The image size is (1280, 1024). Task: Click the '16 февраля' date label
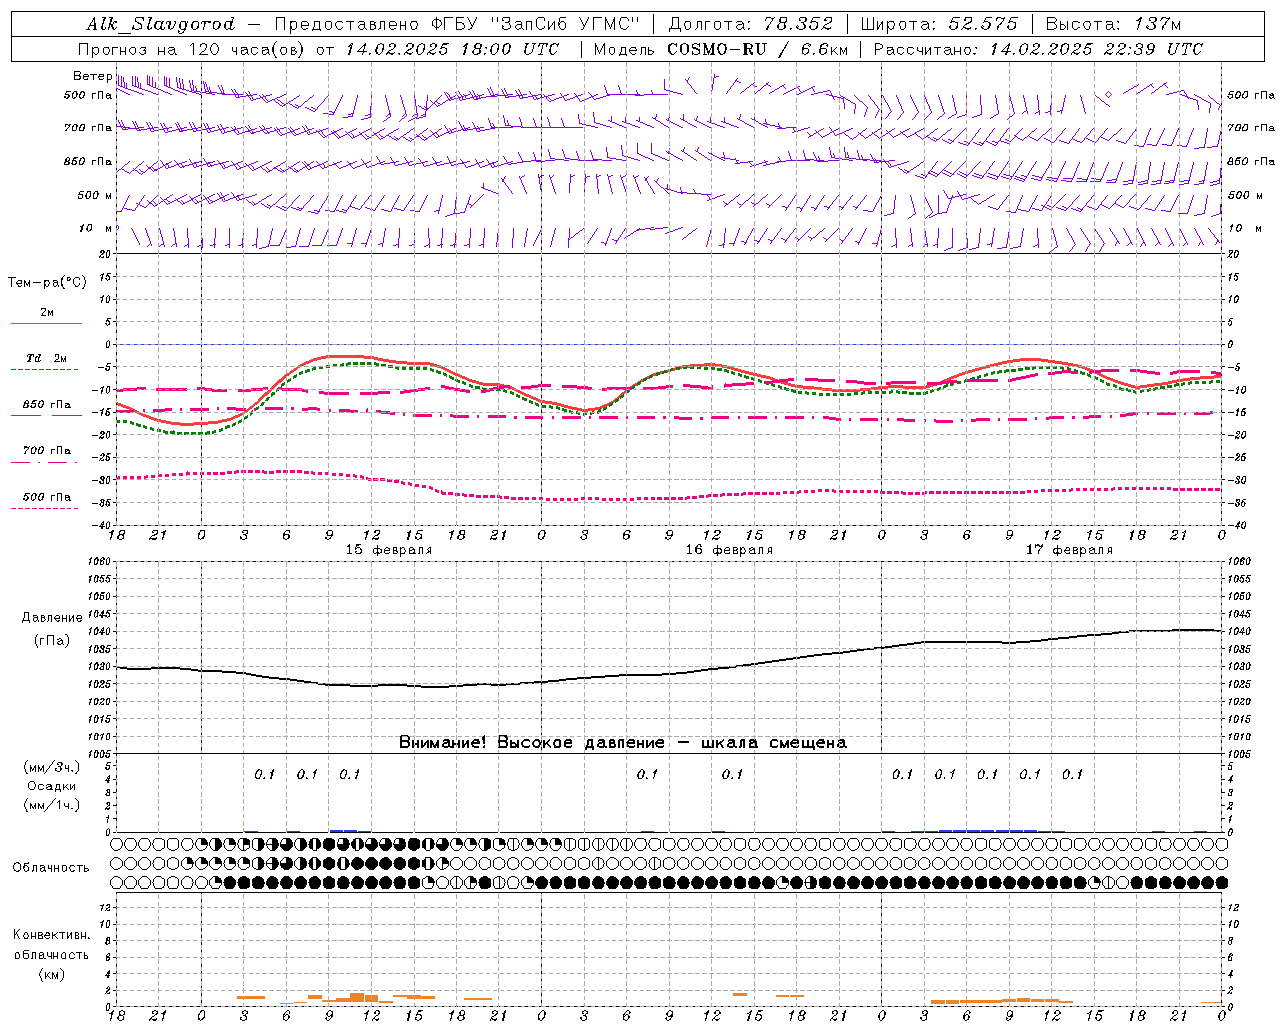point(729,550)
